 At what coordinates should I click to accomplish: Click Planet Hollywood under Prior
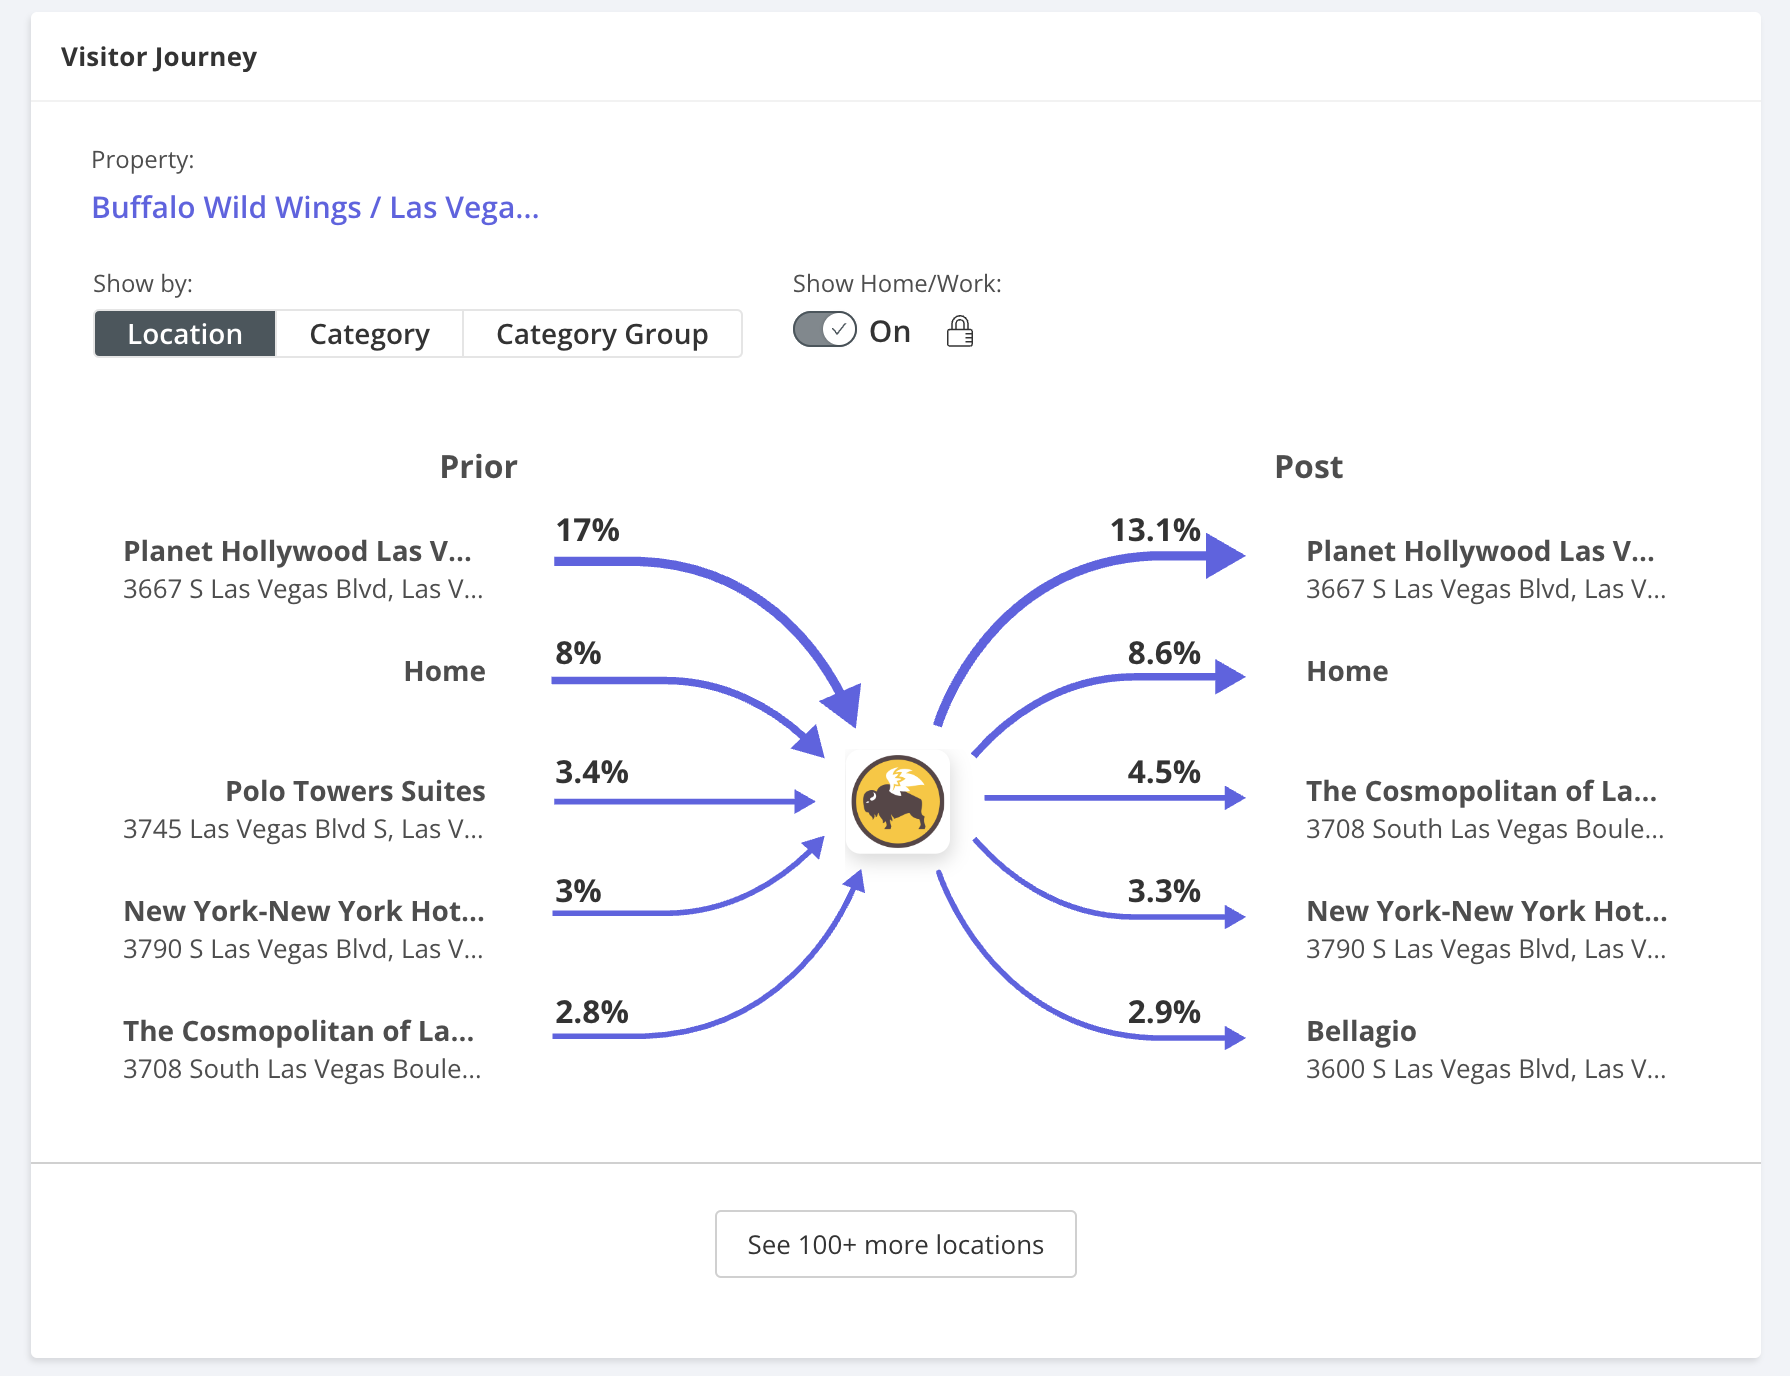click(x=297, y=551)
